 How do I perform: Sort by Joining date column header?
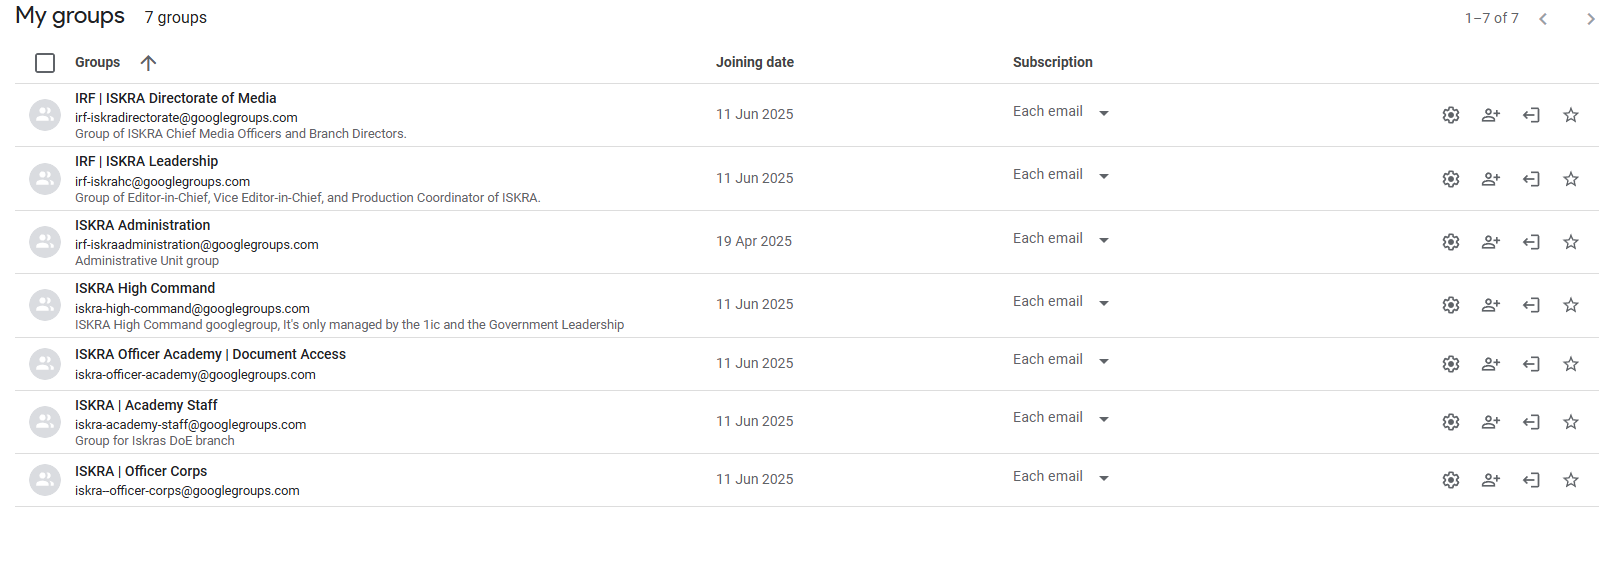coord(755,62)
